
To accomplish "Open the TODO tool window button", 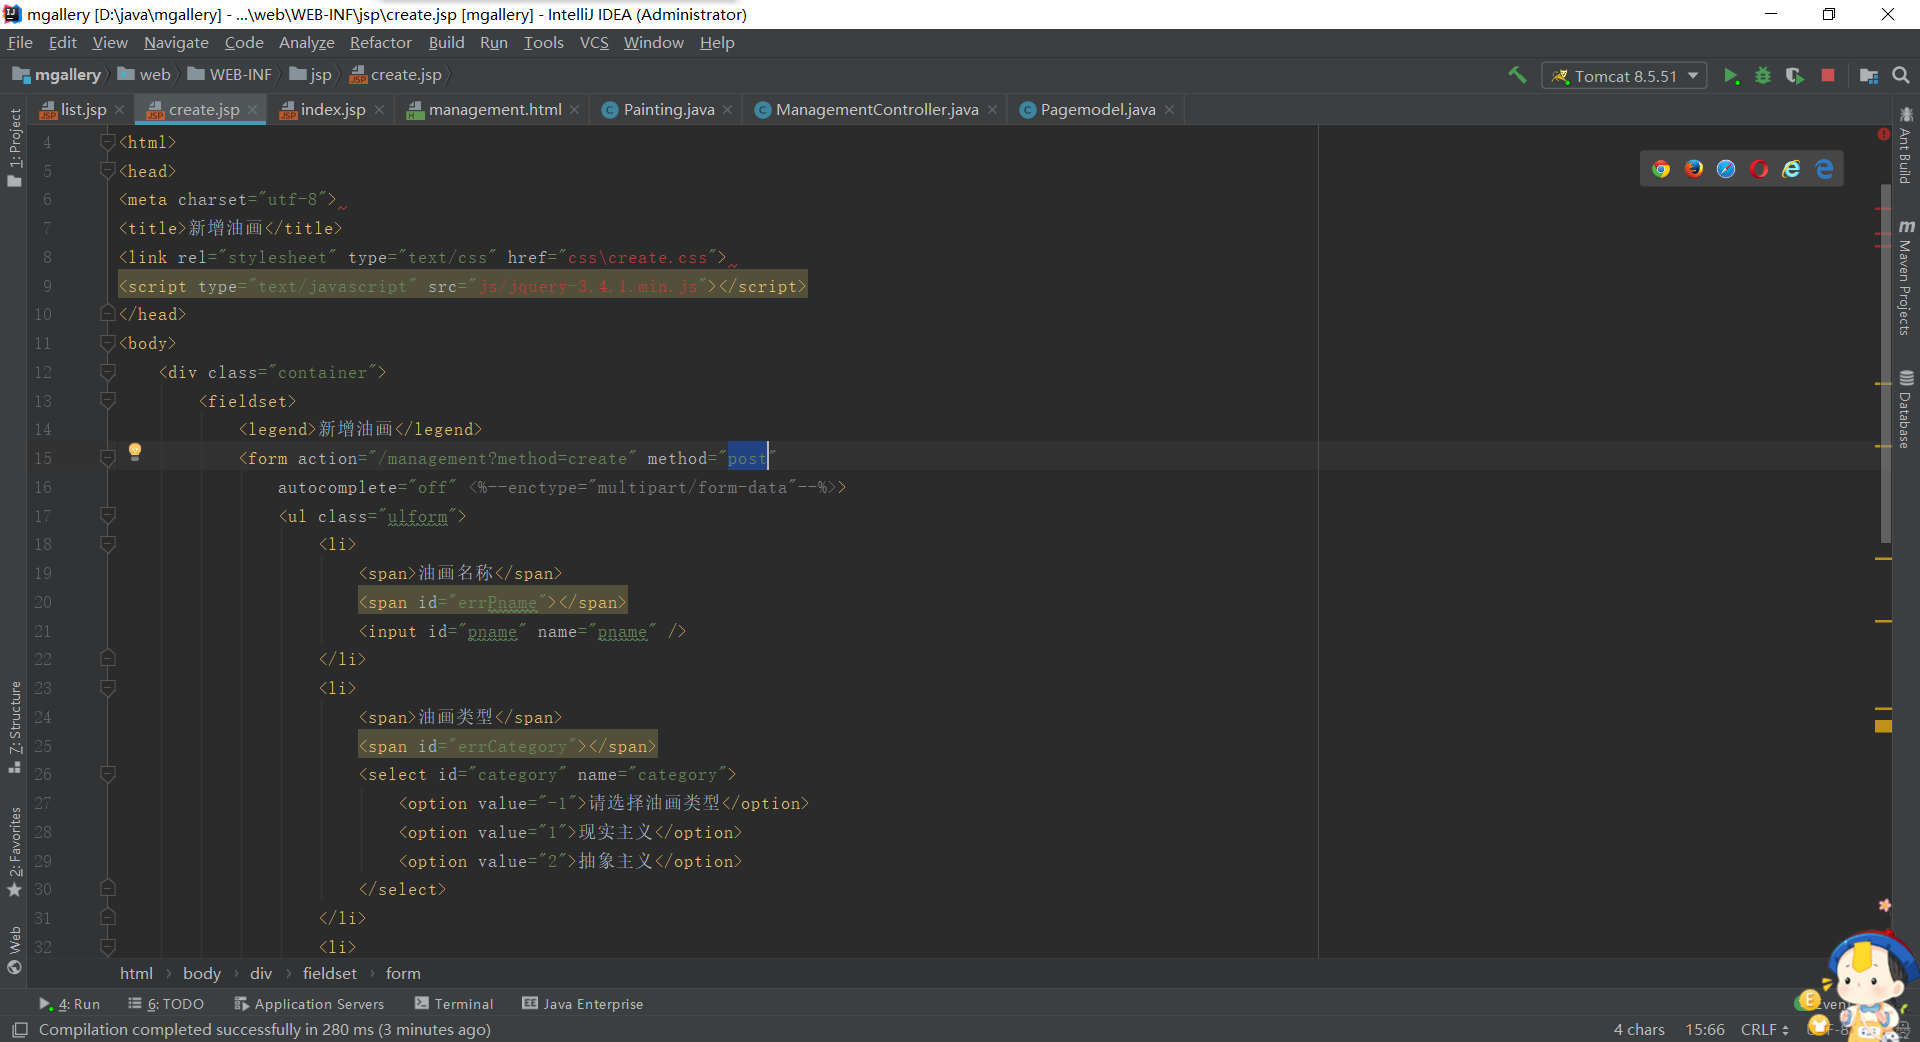I will click(166, 1004).
